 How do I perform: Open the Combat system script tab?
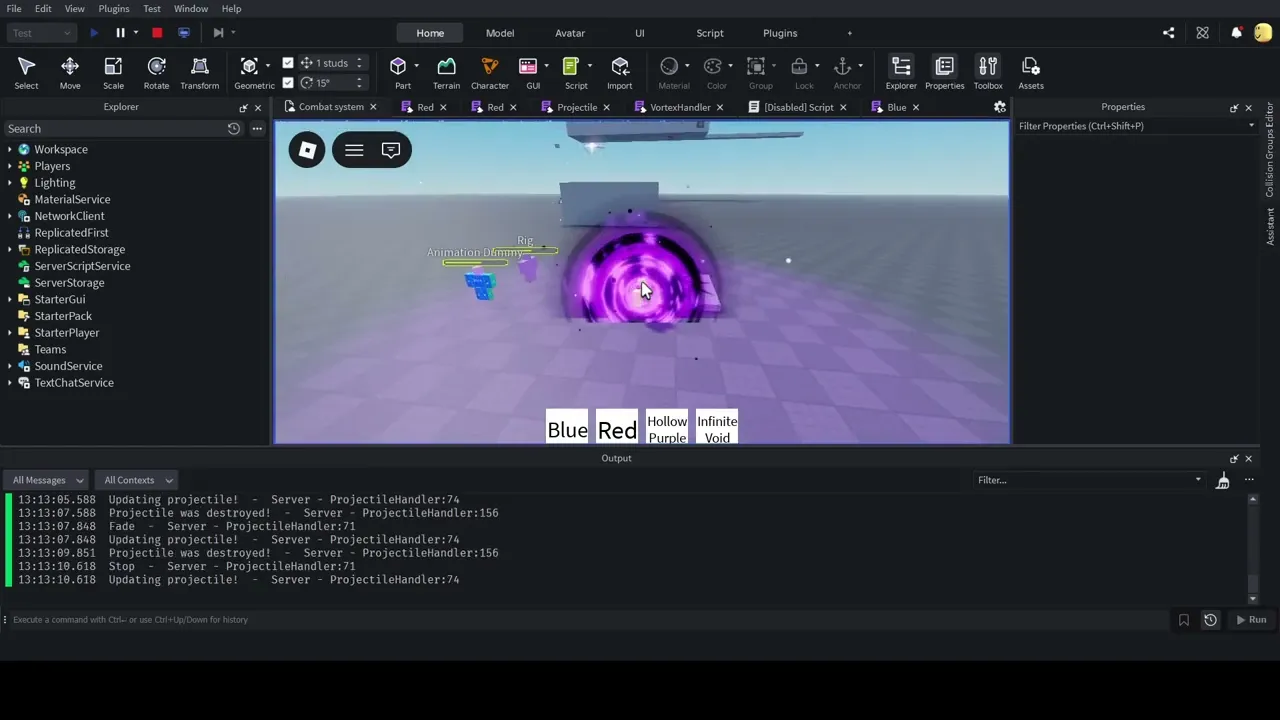pyautogui.click(x=331, y=107)
